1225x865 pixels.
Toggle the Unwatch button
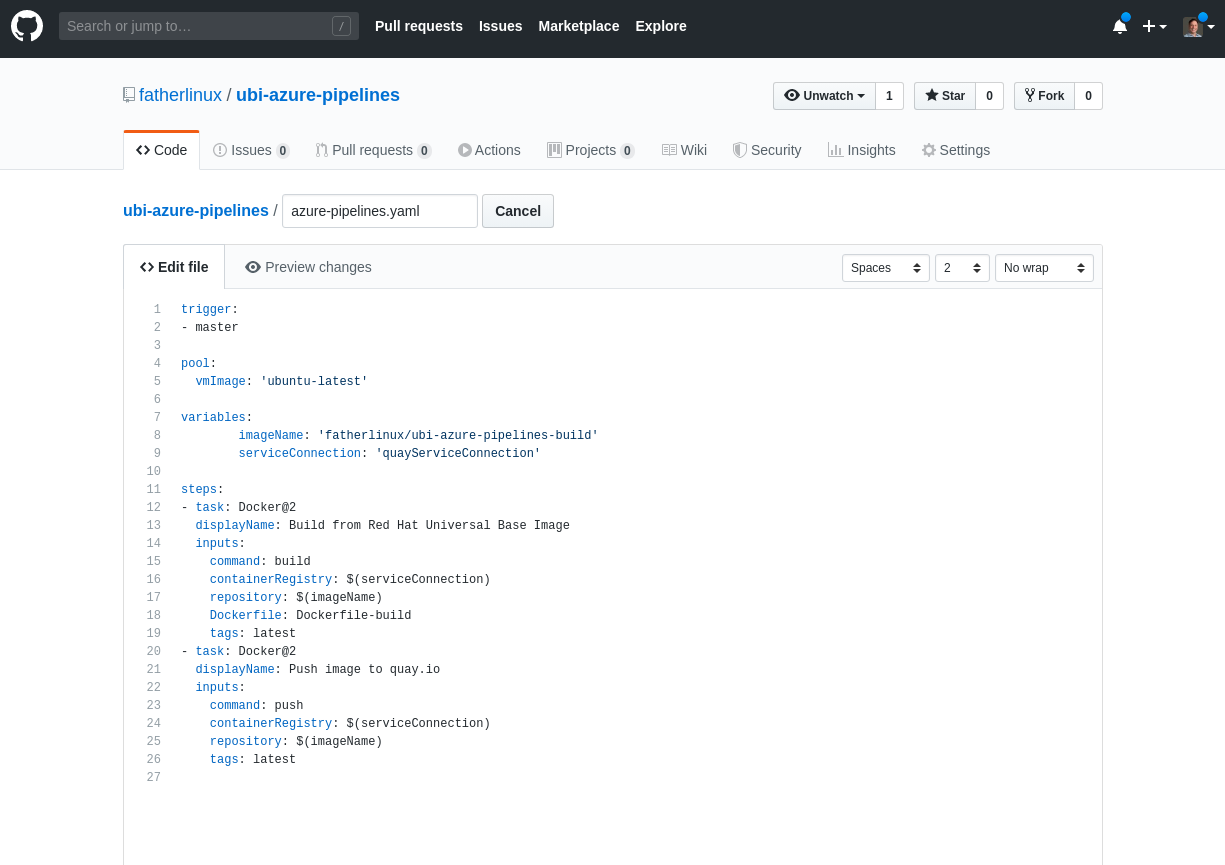tap(824, 96)
